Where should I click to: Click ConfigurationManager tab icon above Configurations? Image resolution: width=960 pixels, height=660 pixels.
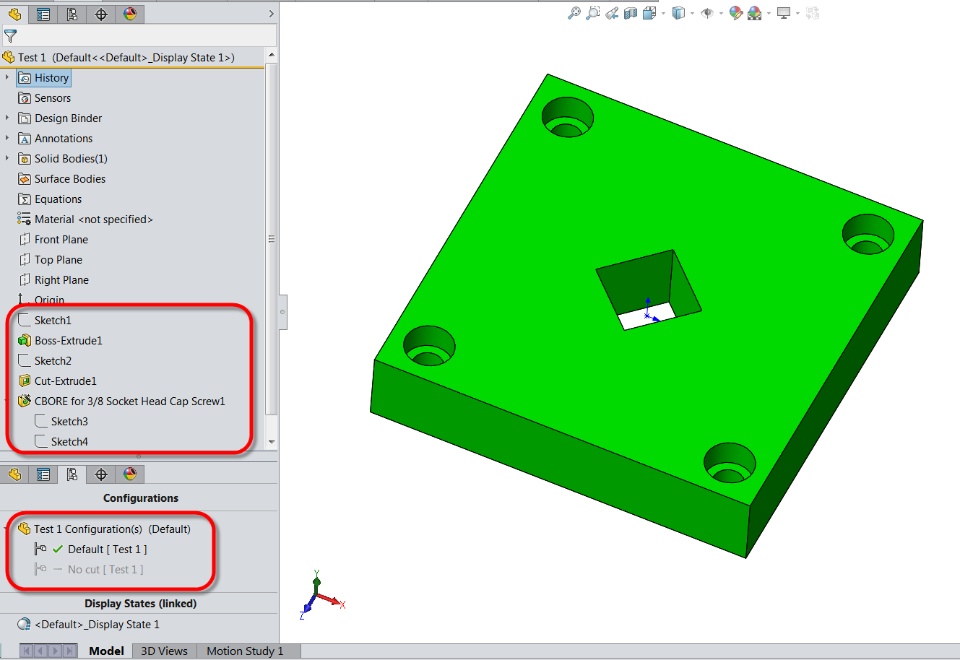tap(72, 474)
